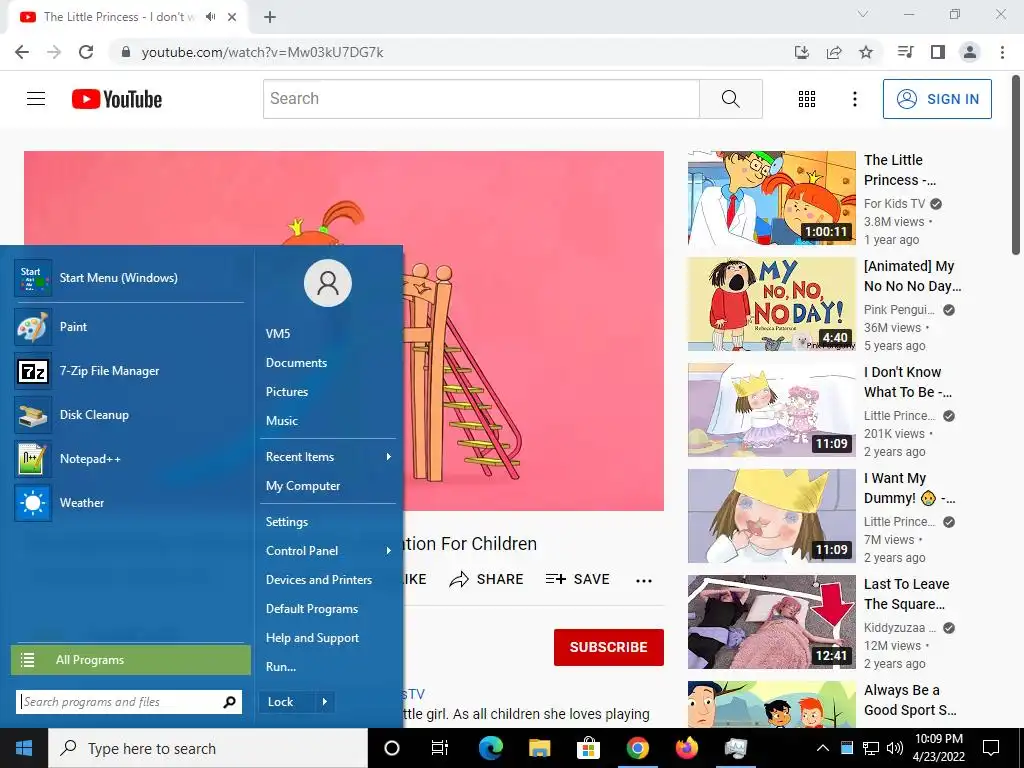Viewport: 1024px width, 768px height.
Task: Click the search magnifier button on YouTube
Action: click(731, 99)
